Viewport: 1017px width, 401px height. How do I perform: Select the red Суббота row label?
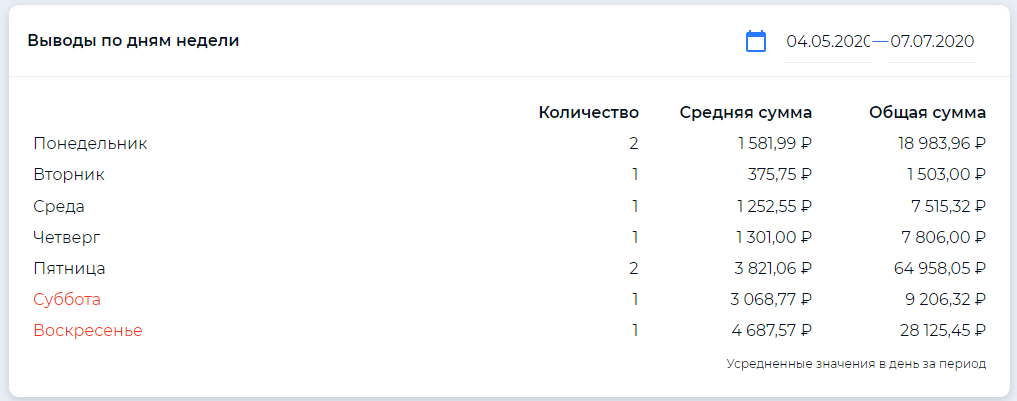pyautogui.click(x=67, y=299)
